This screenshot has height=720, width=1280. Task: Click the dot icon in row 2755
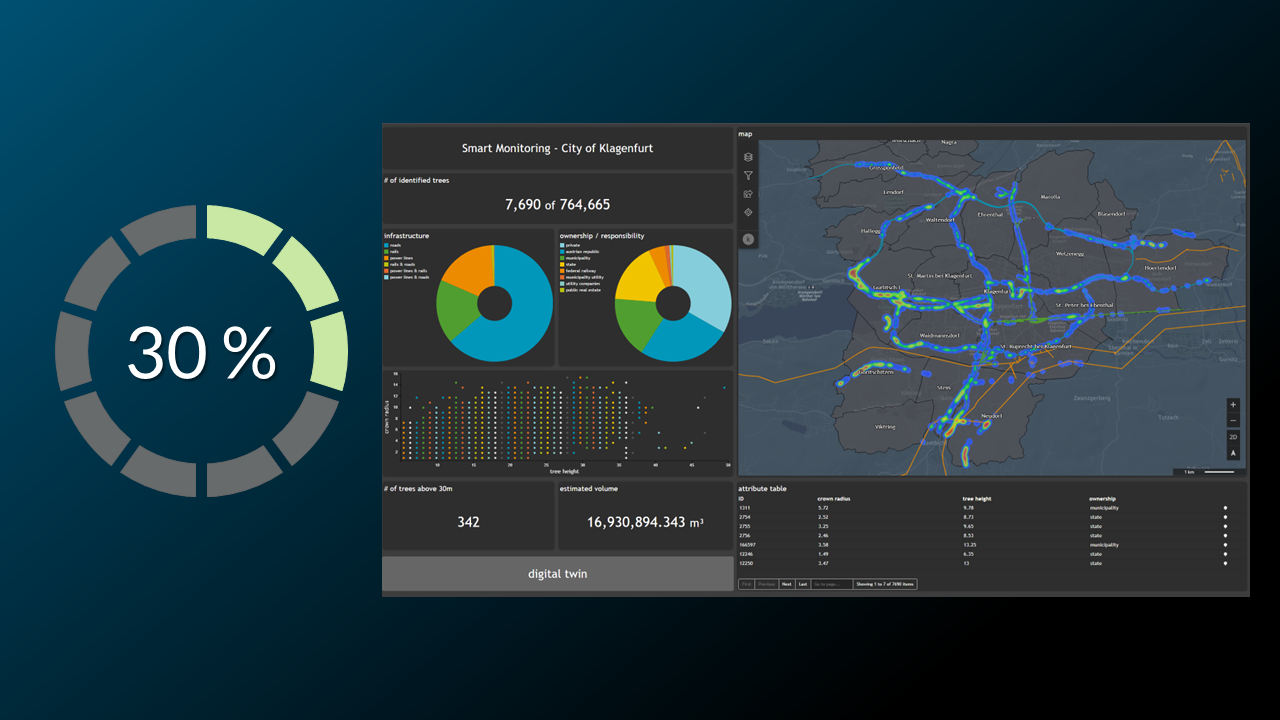point(1225,526)
